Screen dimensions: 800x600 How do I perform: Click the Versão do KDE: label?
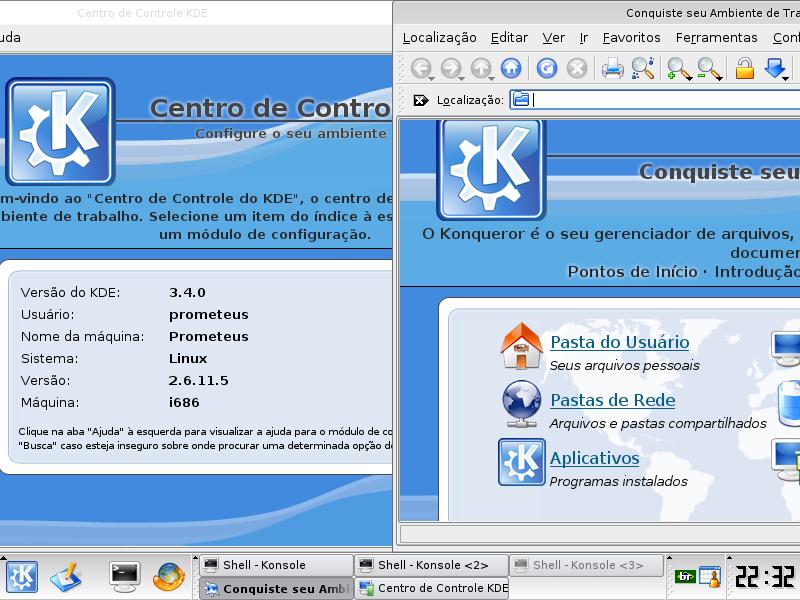tap(70, 292)
